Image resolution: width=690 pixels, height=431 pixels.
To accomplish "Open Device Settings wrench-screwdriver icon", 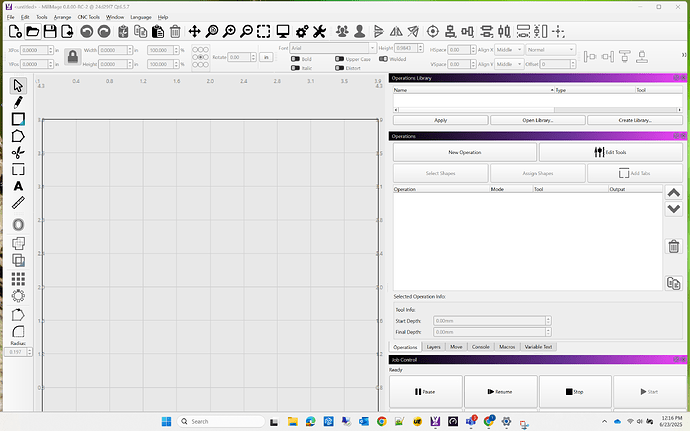I will 319,31.
